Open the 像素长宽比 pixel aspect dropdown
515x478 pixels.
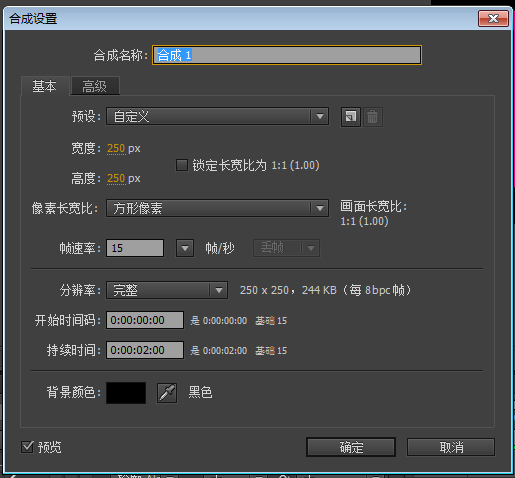click(217, 208)
